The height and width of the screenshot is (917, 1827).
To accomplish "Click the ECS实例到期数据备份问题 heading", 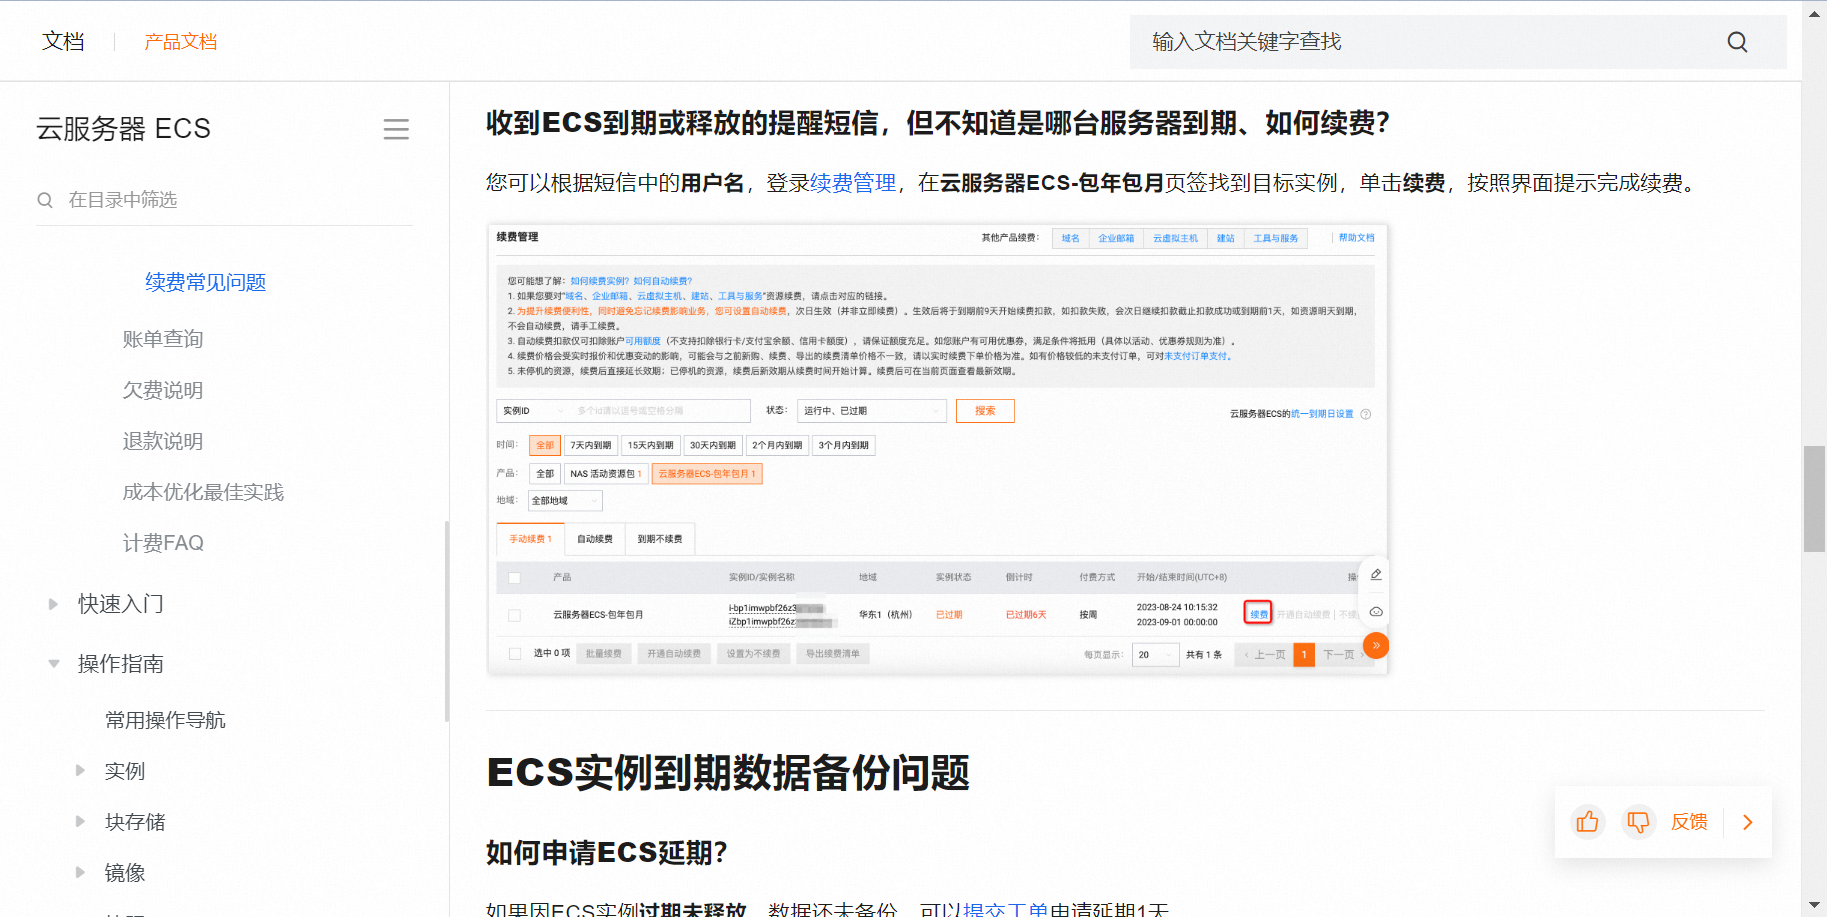I will (x=728, y=773).
